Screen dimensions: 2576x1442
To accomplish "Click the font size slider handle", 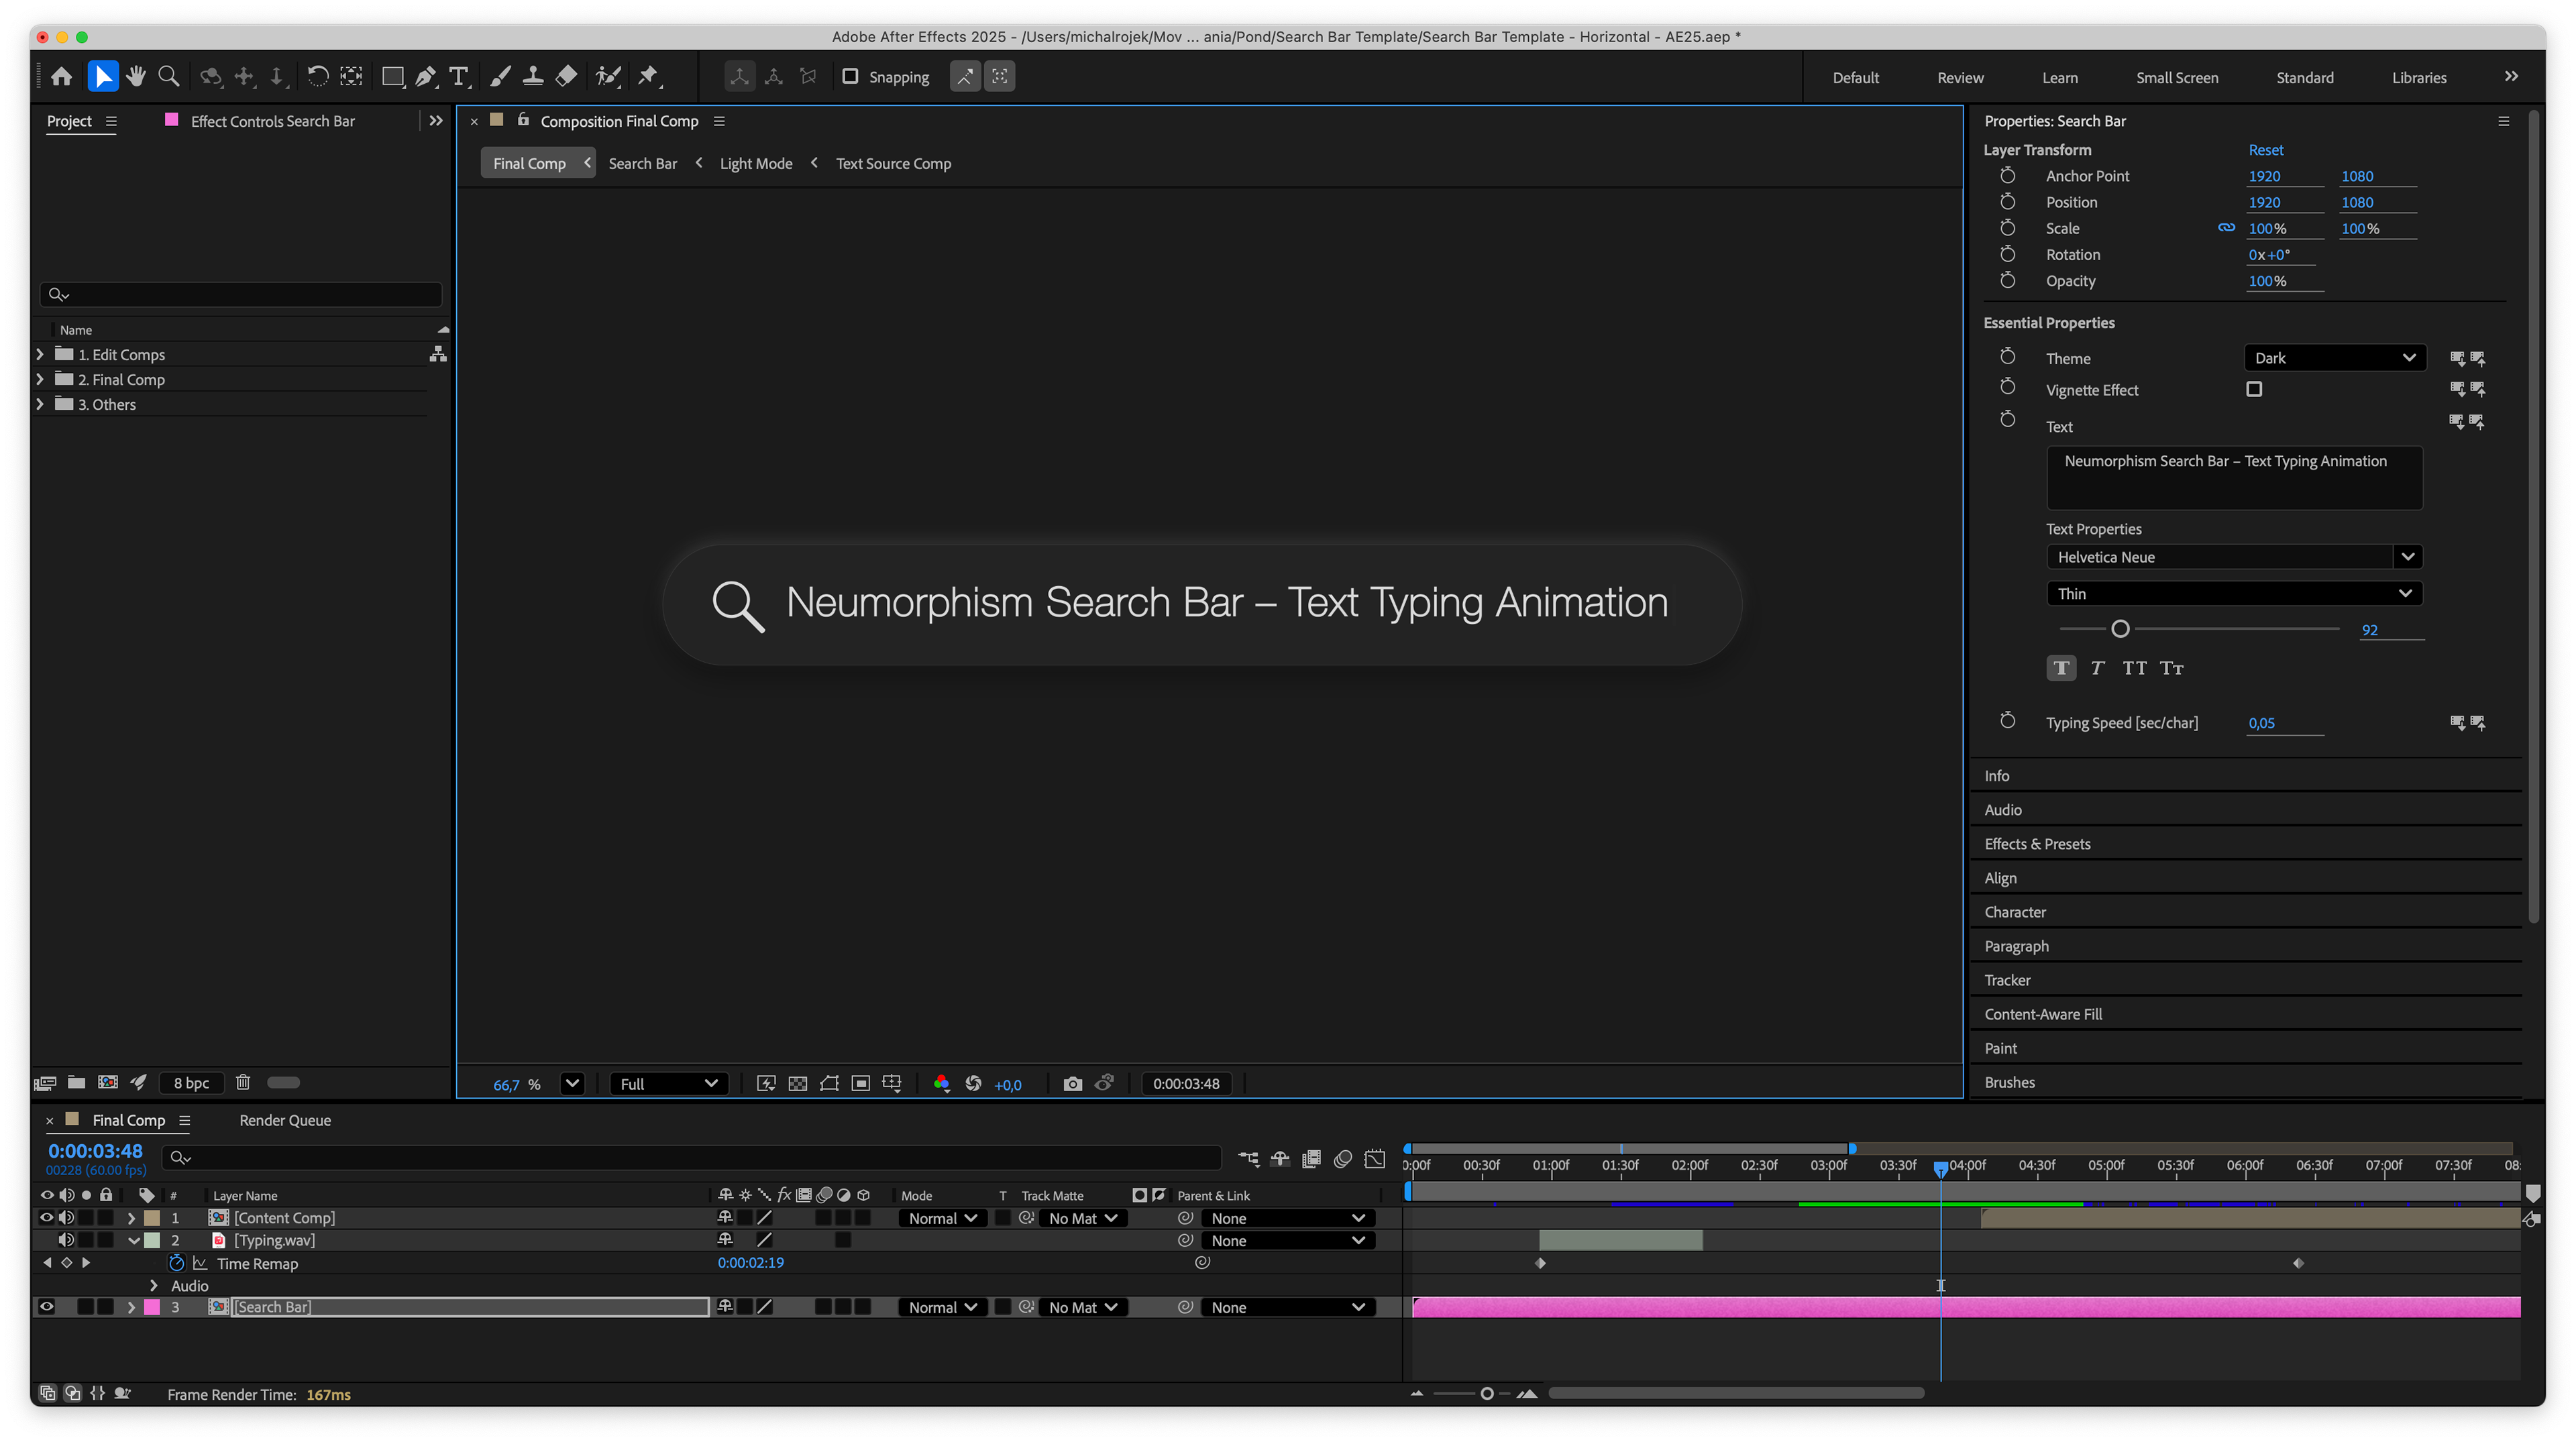I will tap(2120, 629).
